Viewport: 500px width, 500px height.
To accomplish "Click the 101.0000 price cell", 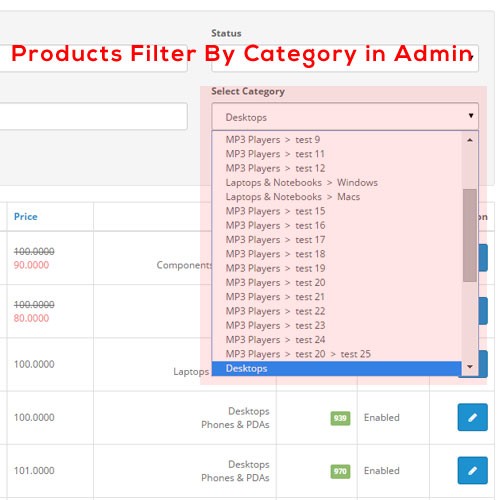I will click(34, 471).
